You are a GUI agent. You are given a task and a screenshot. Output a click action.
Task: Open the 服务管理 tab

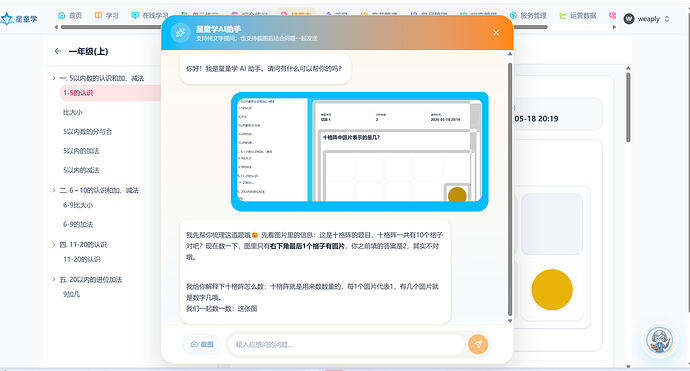[528, 15]
